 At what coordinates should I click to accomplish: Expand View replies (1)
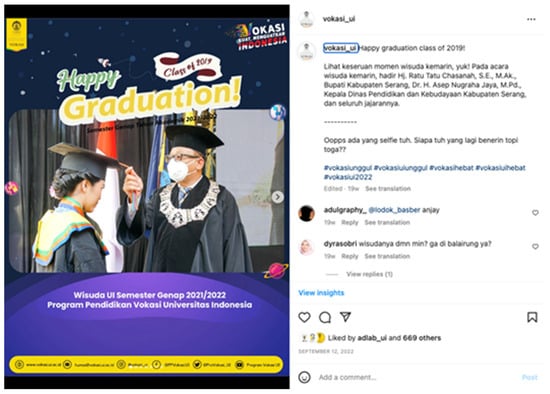pos(369,274)
